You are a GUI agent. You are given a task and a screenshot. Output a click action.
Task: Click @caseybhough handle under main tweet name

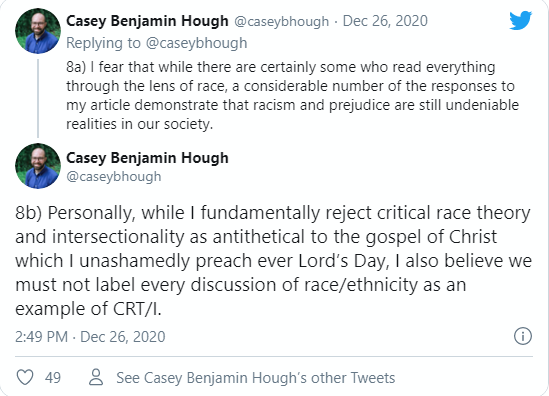114,176
